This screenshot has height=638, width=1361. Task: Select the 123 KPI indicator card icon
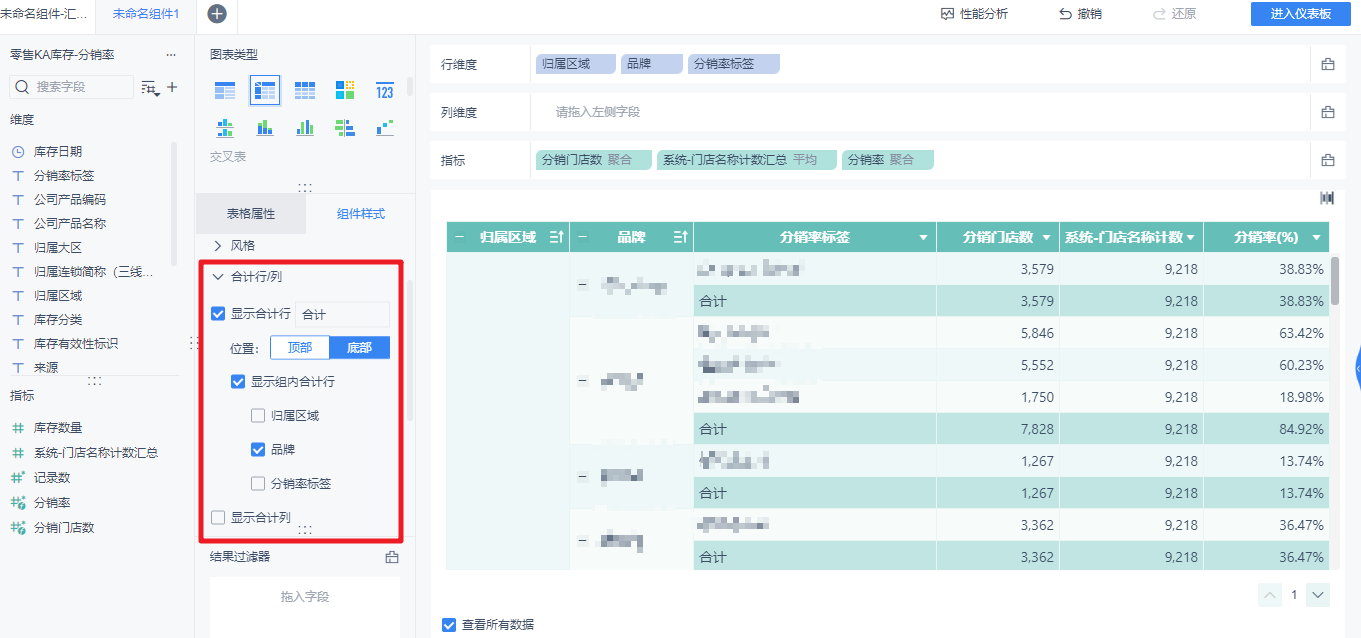pos(385,91)
